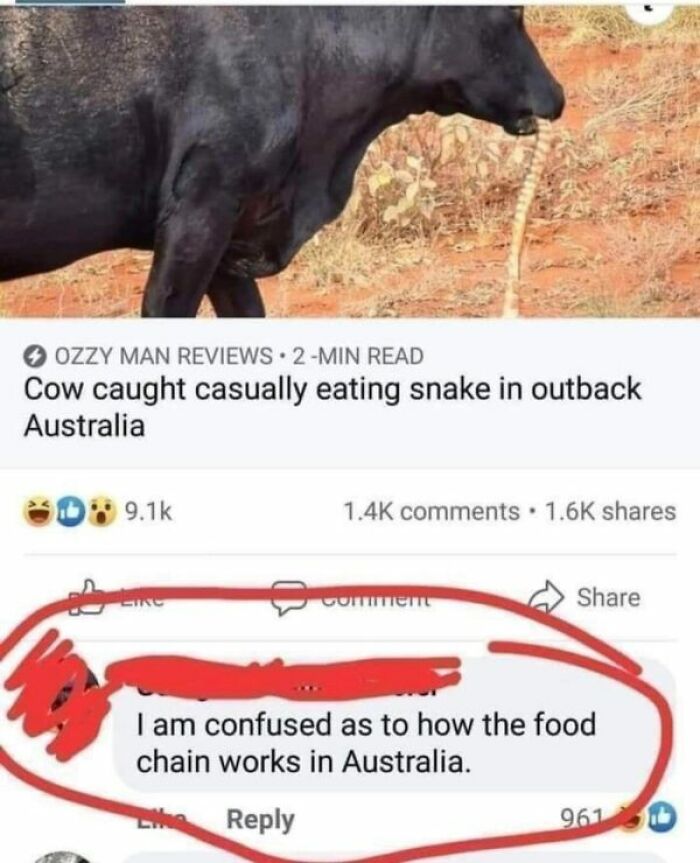Click the OZZY MAN REVIEWS source label
This screenshot has height=863, width=700.
tap(163, 356)
